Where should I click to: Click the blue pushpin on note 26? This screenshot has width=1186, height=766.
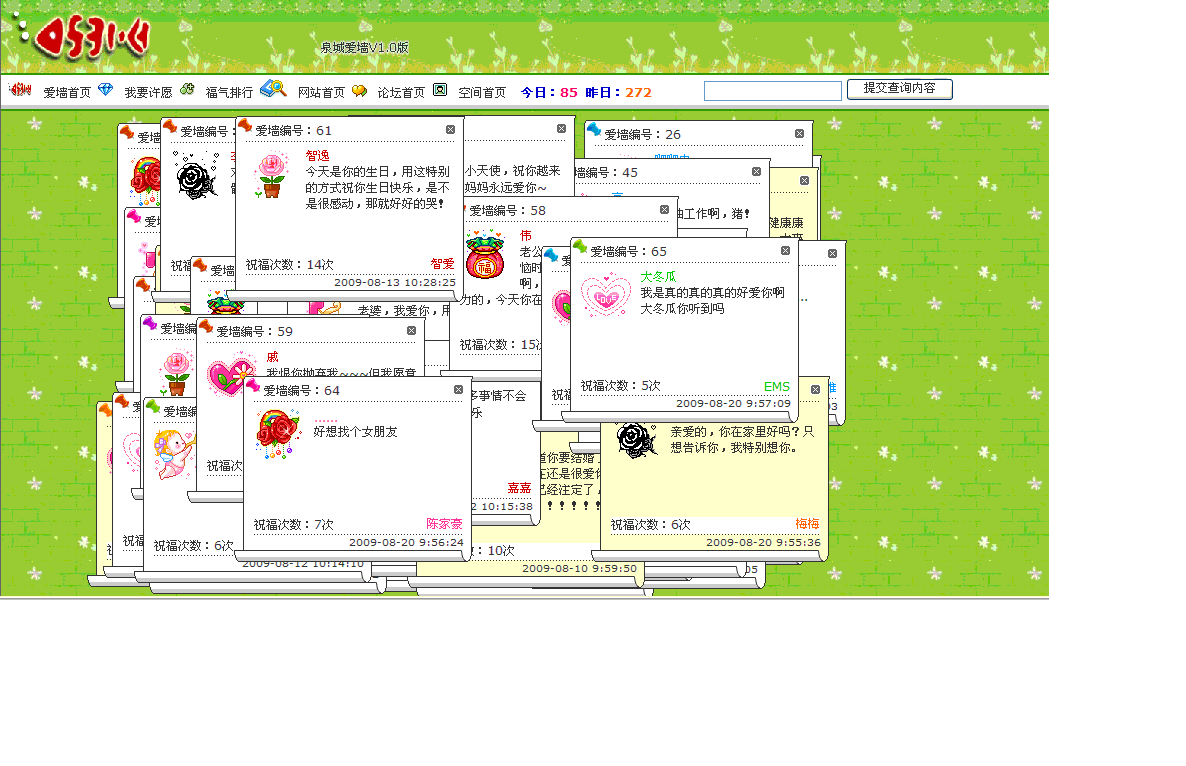coord(594,129)
